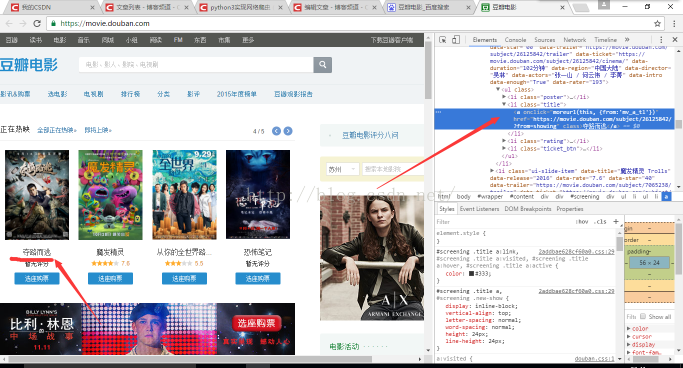
Task: Expand the li class="poster" node
Action: pyautogui.click(x=504, y=97)
